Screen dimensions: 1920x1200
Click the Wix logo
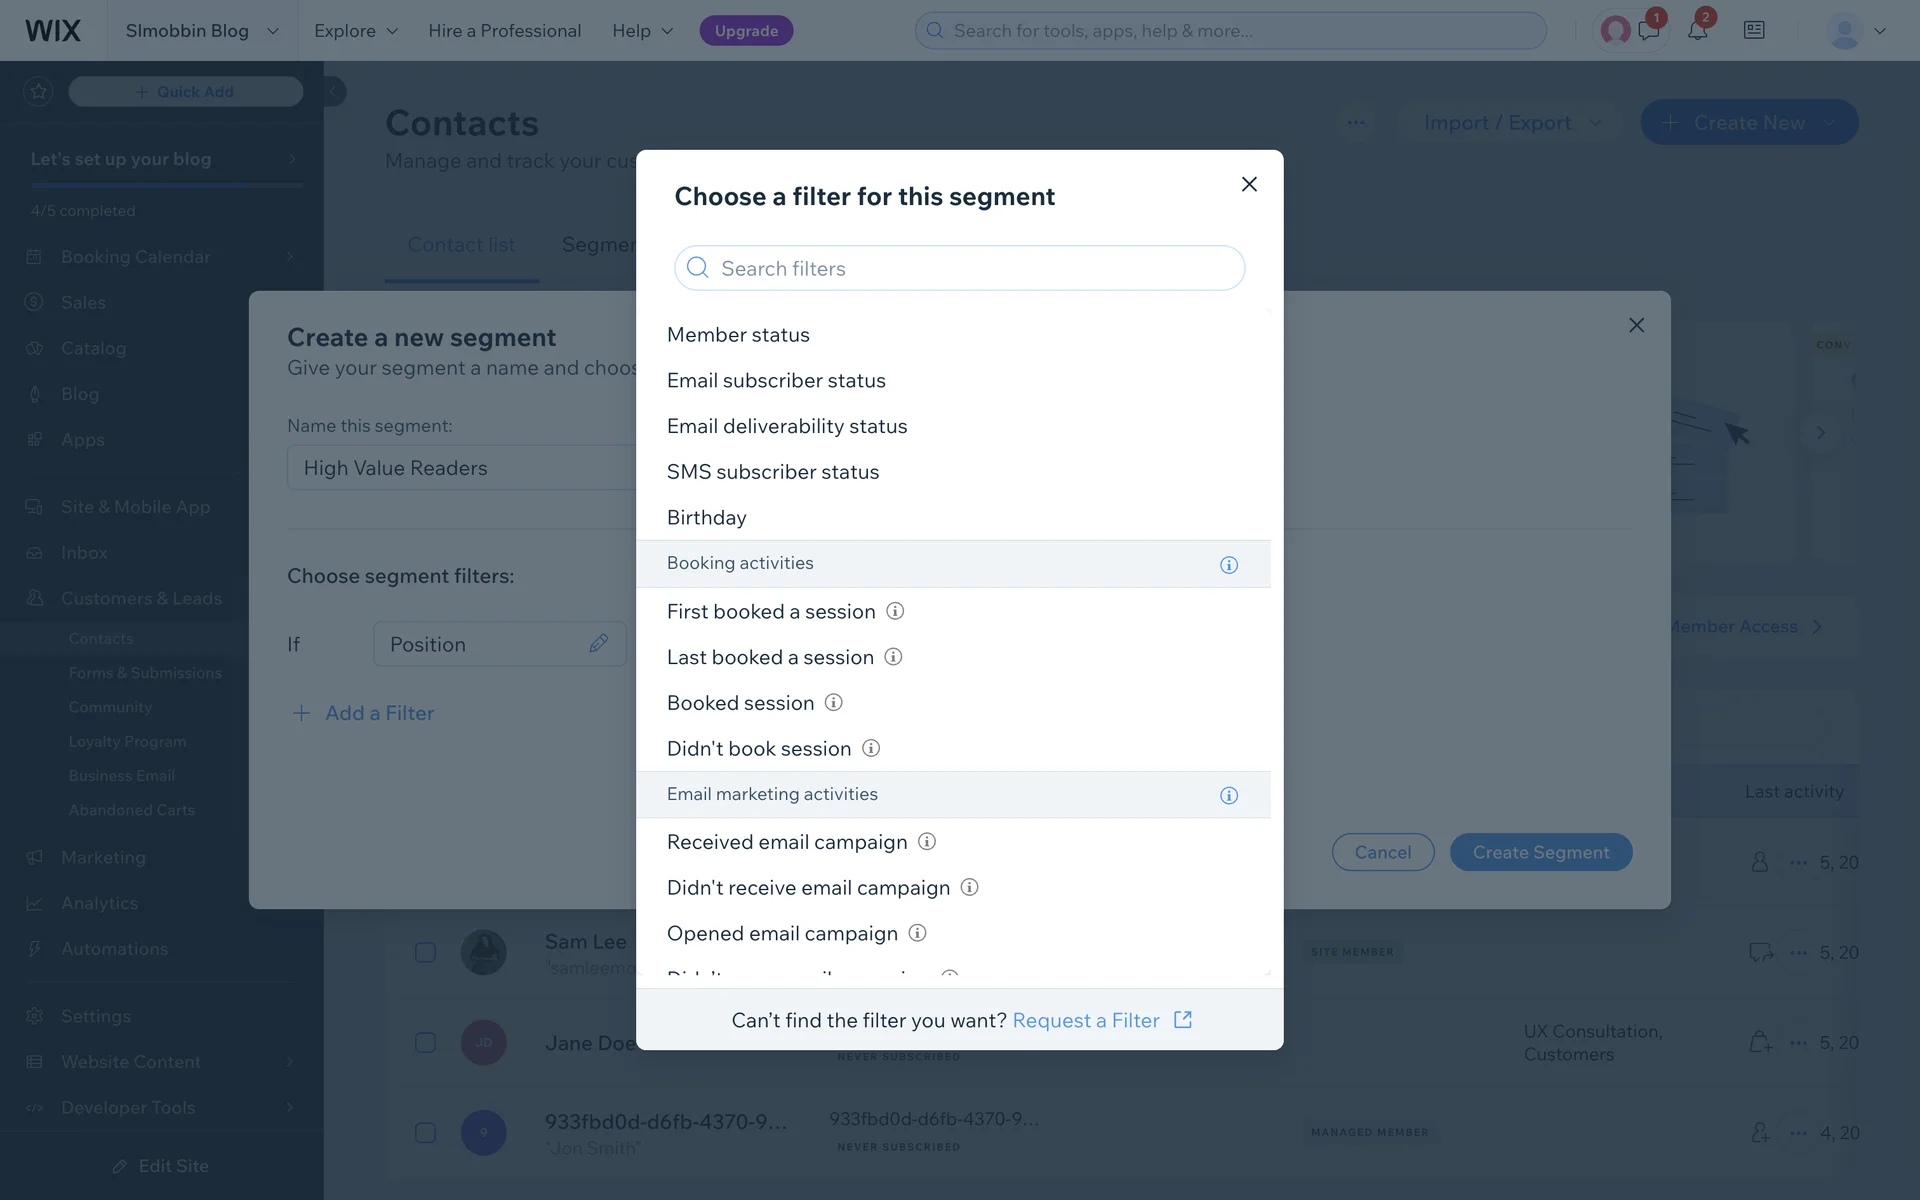52,30
